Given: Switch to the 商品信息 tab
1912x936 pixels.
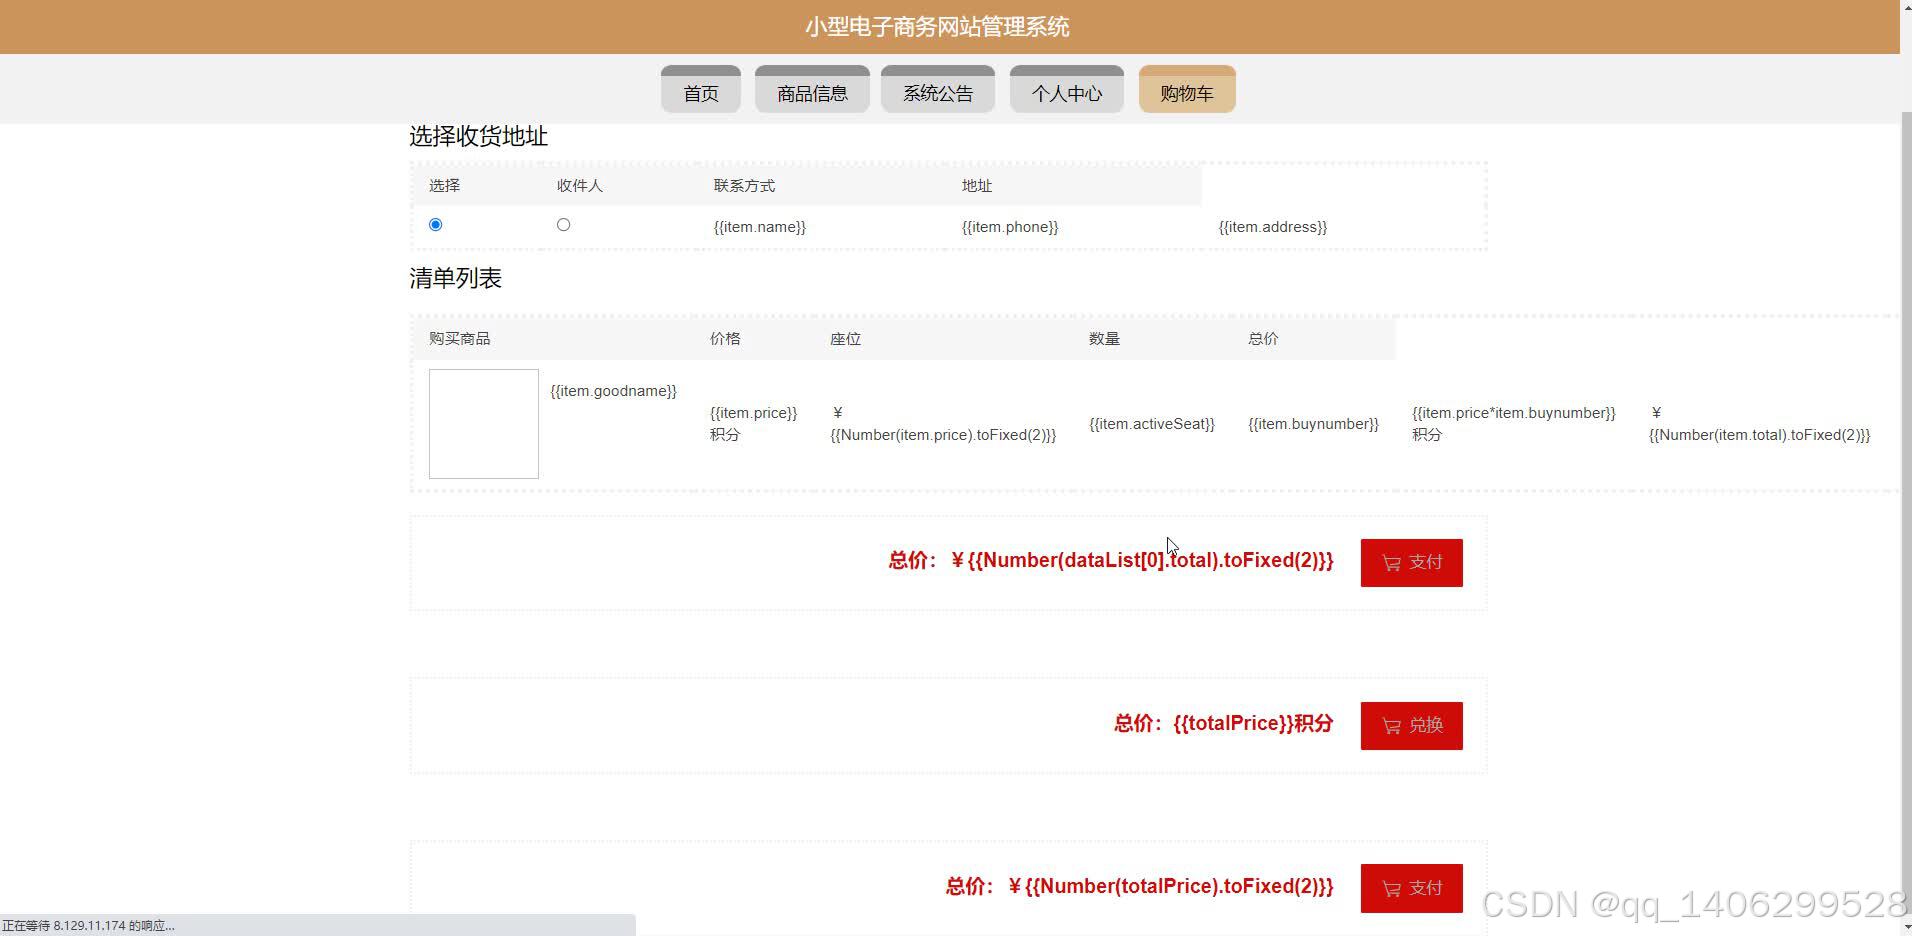Looking at the screenshot, I should tap(811, 90).
